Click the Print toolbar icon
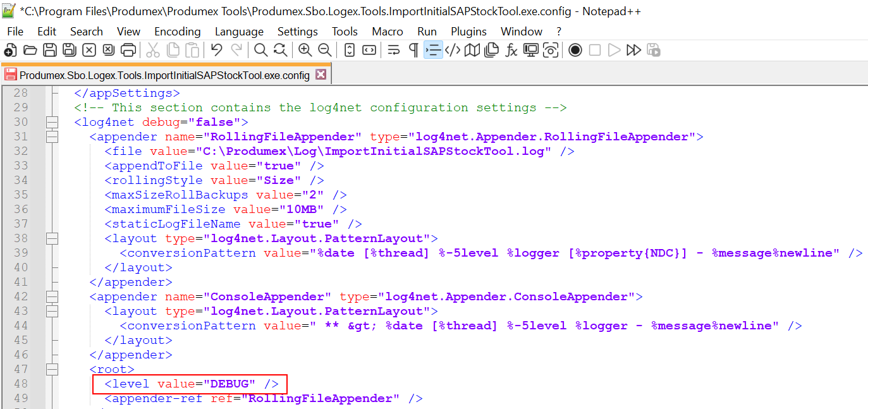The height and width of the screenshot is (411, 873). point(128,51)
